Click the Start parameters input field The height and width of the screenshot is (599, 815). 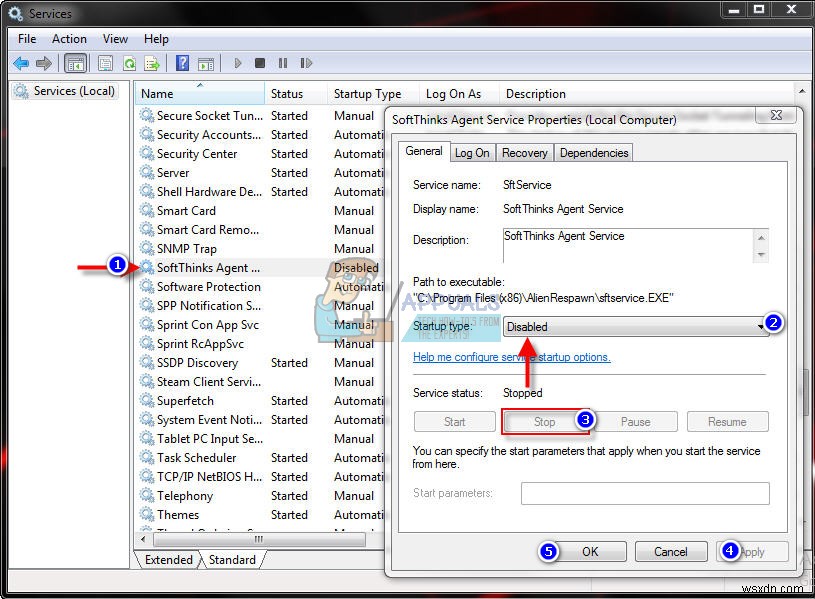645,493
